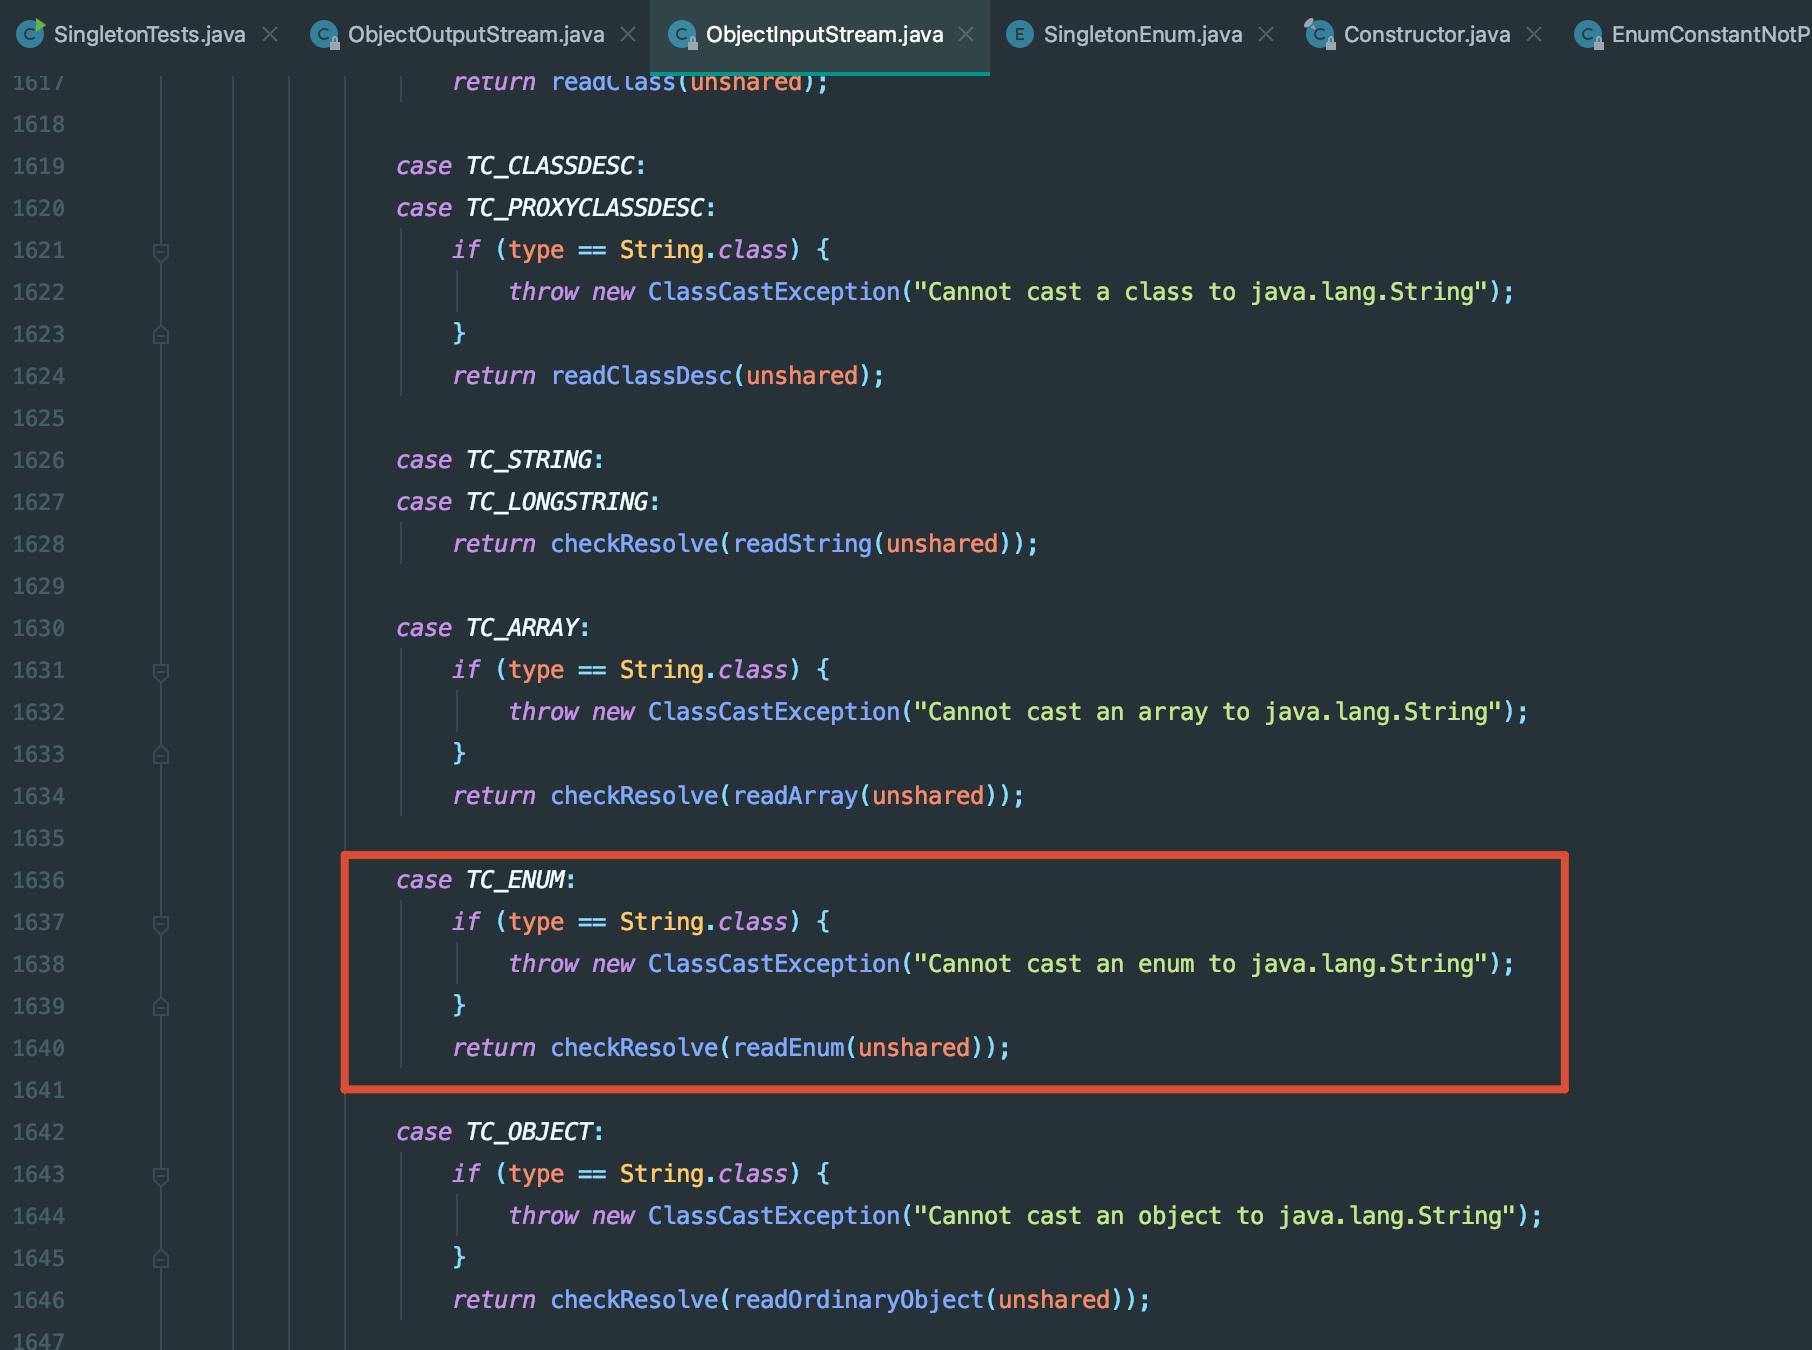This screenshot has width=1812, height=1350.
Task: Click the EnumConstantNotP file icon
Action: (x=1588, y=35)
